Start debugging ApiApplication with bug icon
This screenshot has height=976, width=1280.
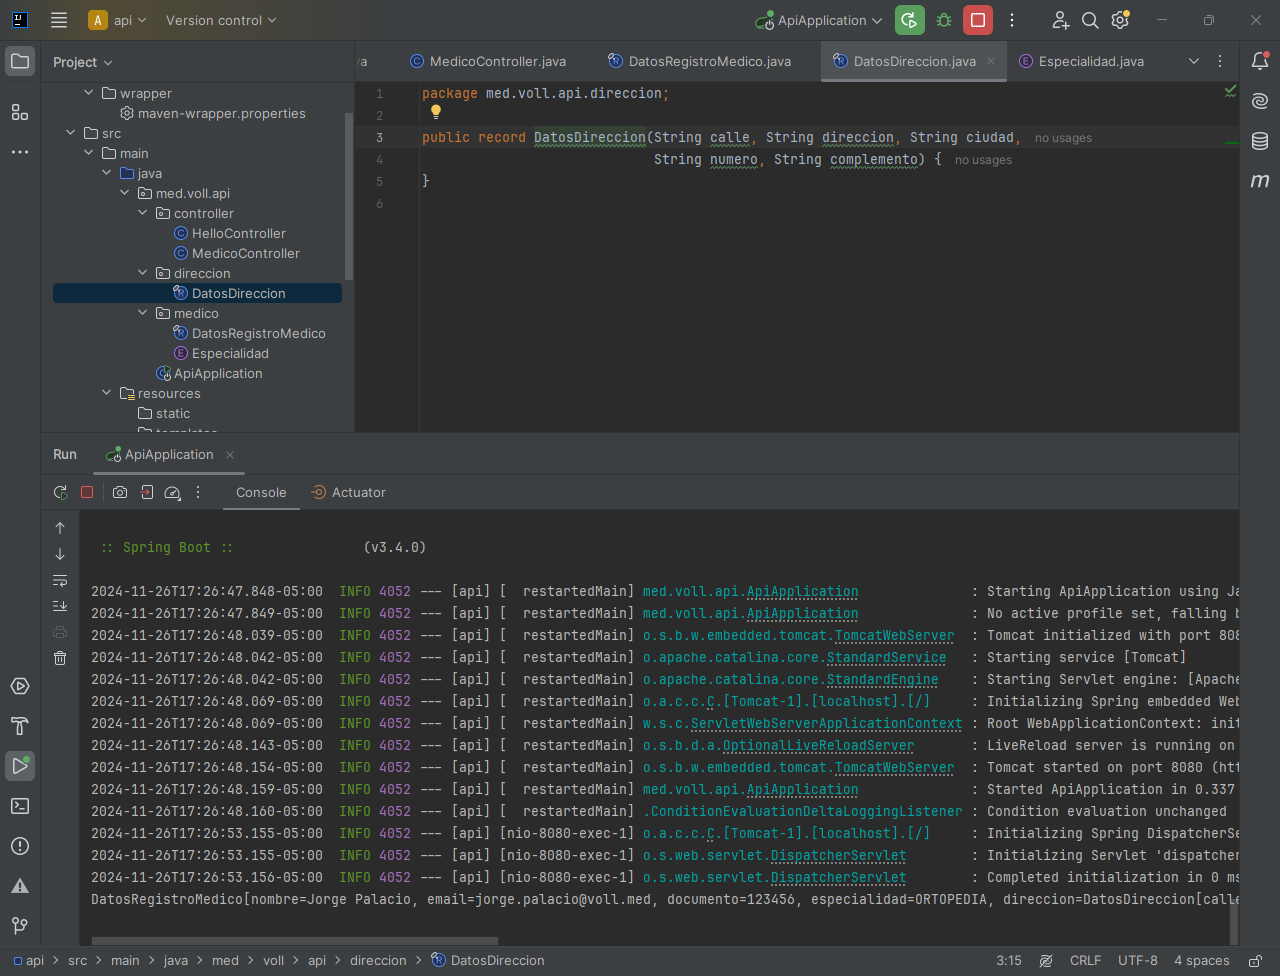(943, 20)
